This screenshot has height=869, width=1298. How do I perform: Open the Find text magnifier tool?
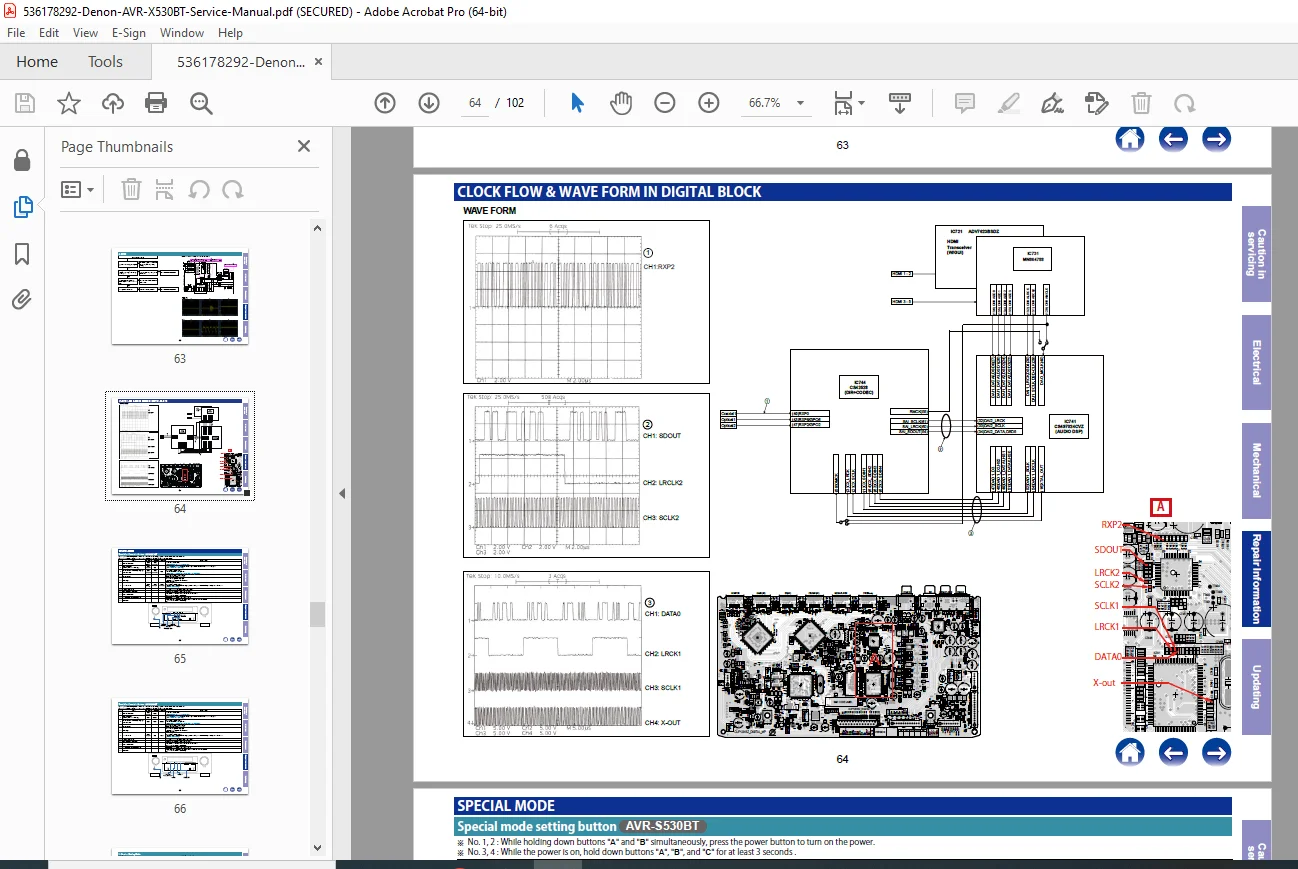point(201,103)
